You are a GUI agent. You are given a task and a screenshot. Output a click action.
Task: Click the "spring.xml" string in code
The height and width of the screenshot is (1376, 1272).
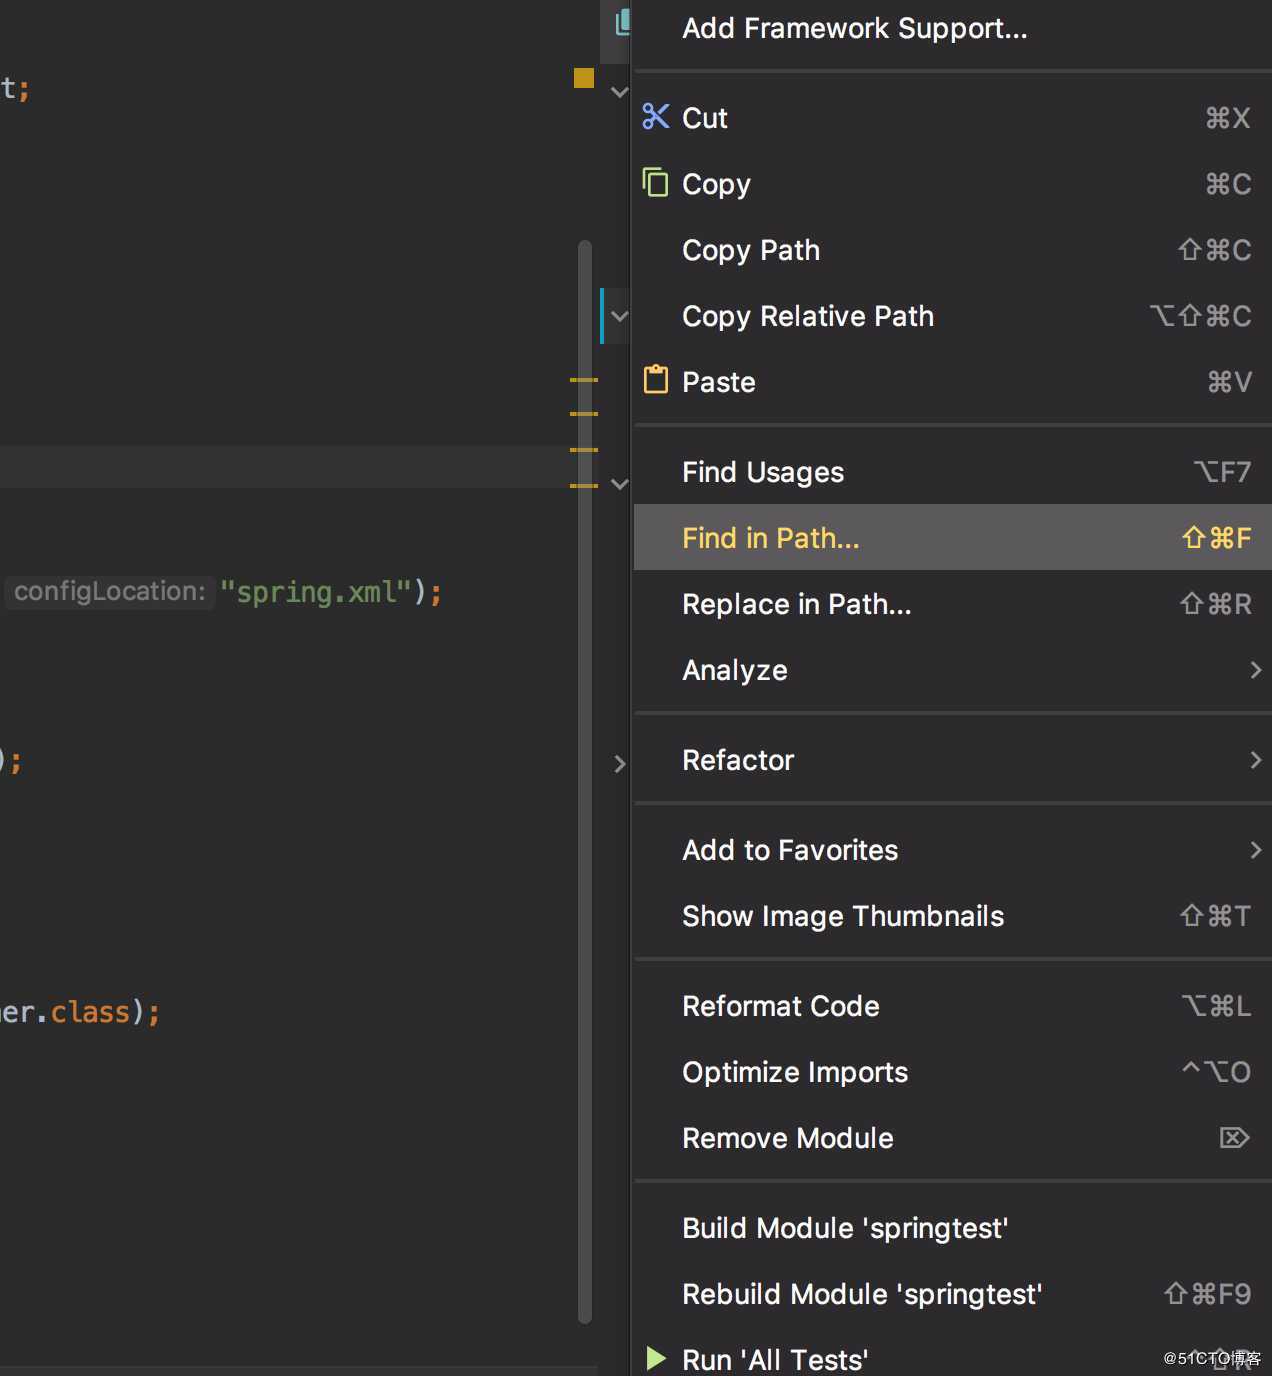pyautogui.click(x=316, y=592)
